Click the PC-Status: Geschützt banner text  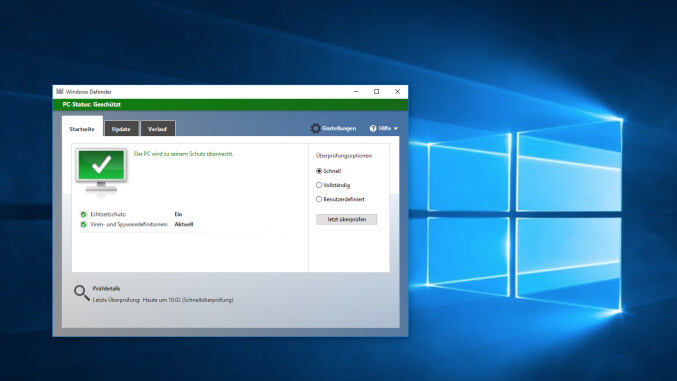click(x=92, y=105)
